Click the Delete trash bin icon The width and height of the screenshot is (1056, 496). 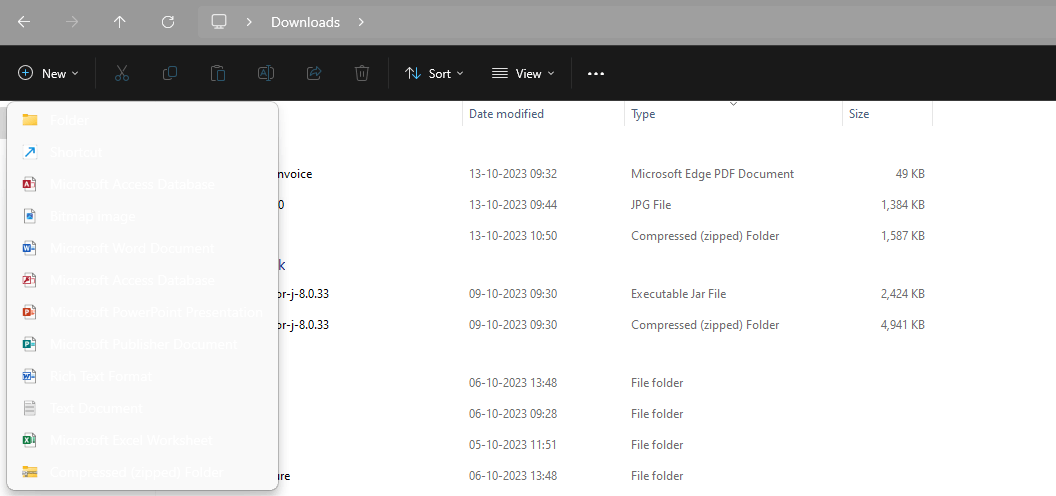pyautogui.click(x=362, y=73)
